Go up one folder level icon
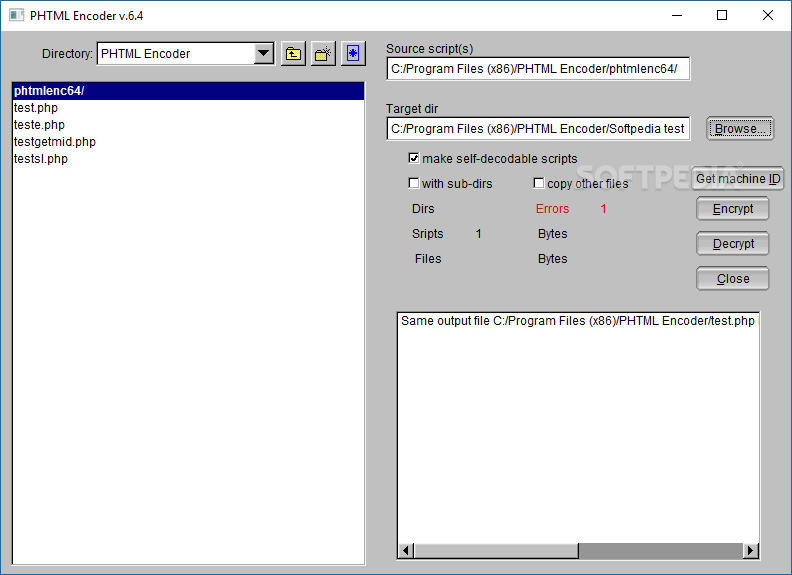 [293, 54]
